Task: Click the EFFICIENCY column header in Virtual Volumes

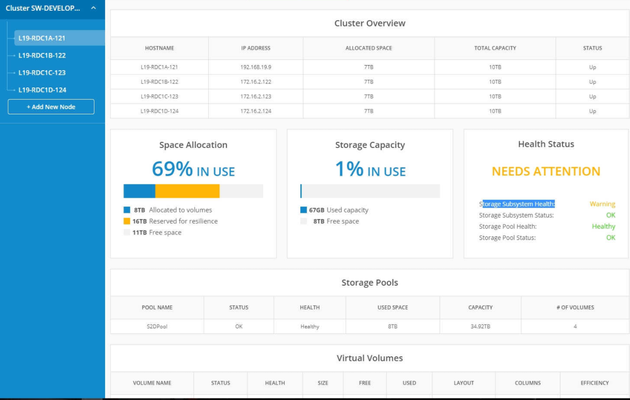Action: pos(595,383)
